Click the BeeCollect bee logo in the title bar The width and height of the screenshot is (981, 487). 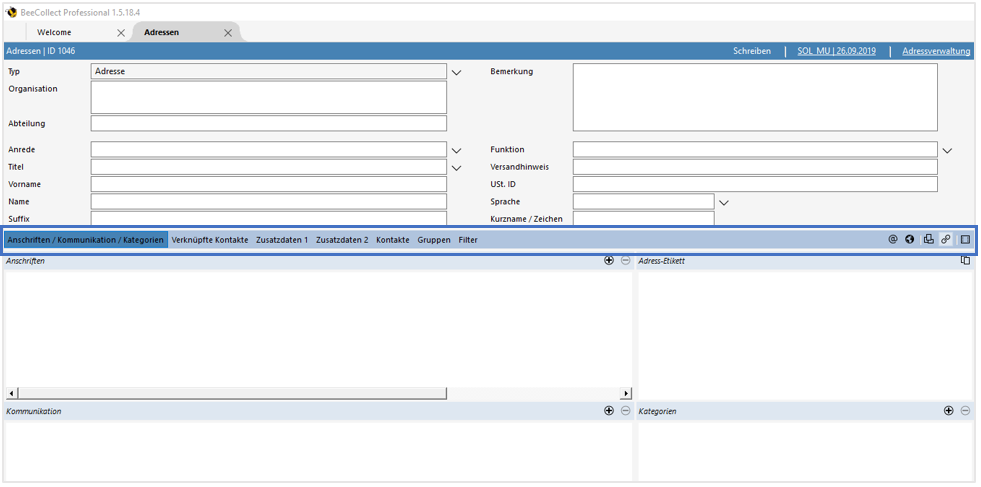coord(11,13)
